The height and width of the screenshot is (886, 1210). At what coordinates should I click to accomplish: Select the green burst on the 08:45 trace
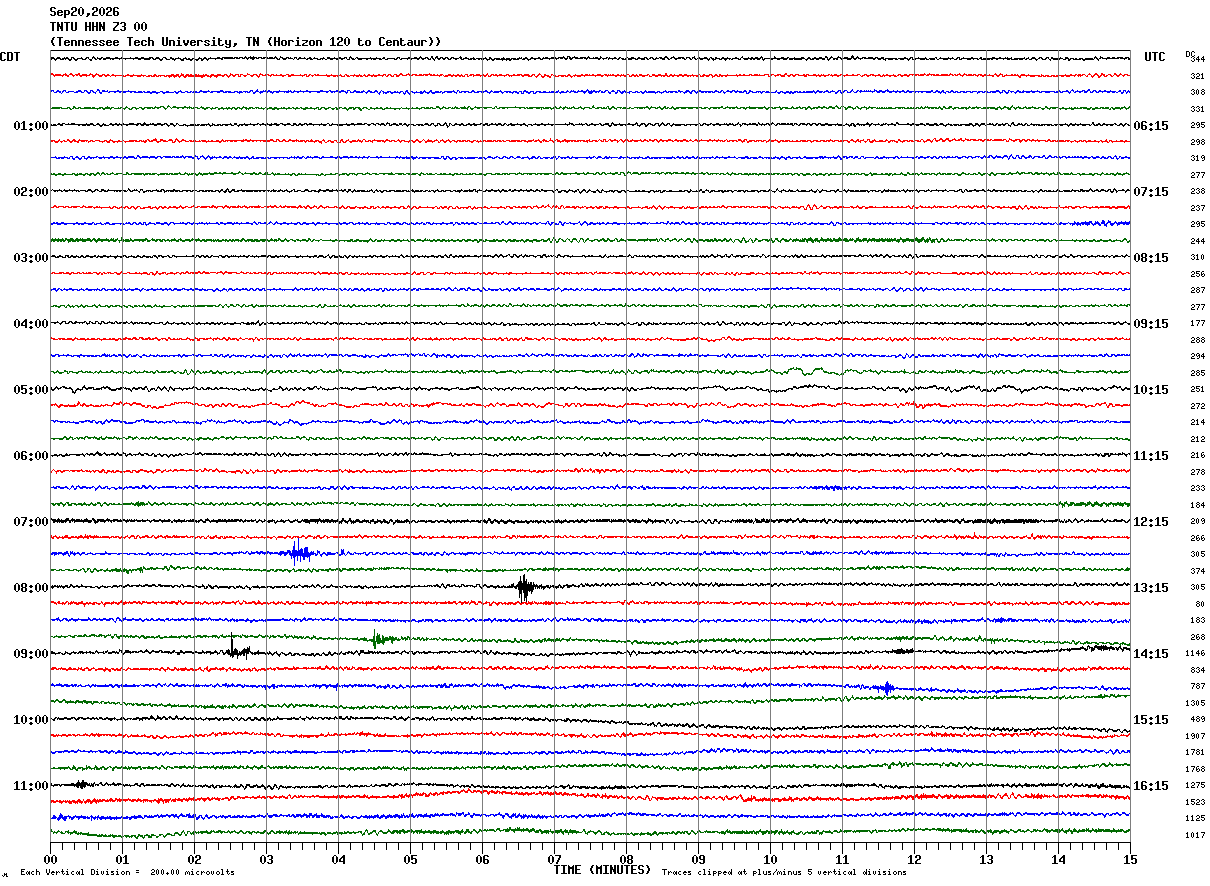[381, 638]
